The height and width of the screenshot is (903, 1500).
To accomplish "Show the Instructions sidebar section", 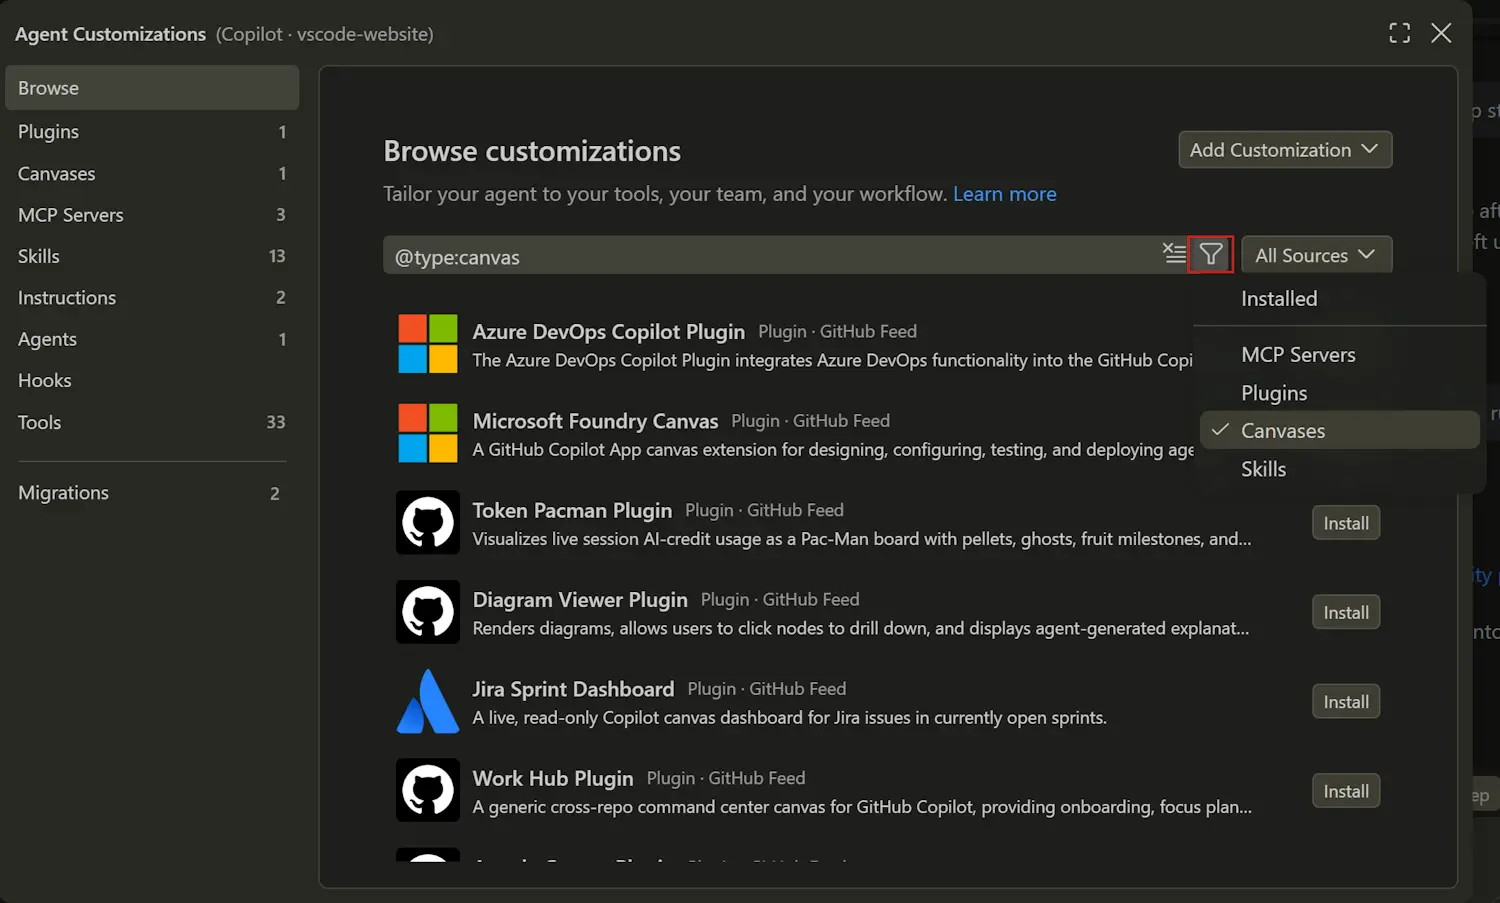I will [152, 298].
